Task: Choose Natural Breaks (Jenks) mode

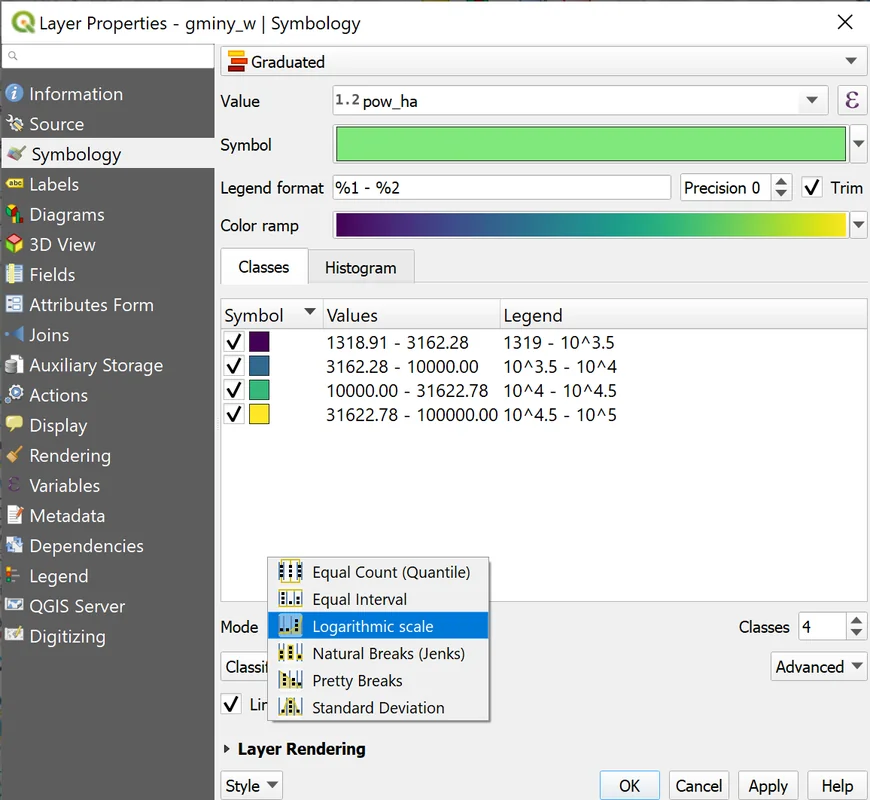Action: 388,654
